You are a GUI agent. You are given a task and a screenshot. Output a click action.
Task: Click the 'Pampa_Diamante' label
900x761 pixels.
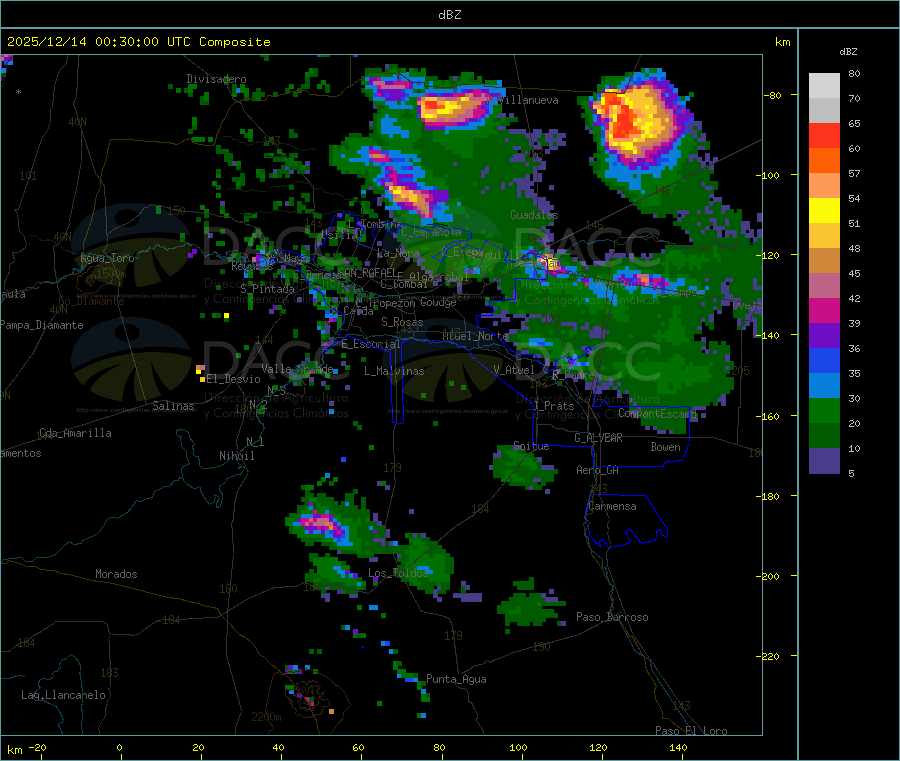[42, 325]
